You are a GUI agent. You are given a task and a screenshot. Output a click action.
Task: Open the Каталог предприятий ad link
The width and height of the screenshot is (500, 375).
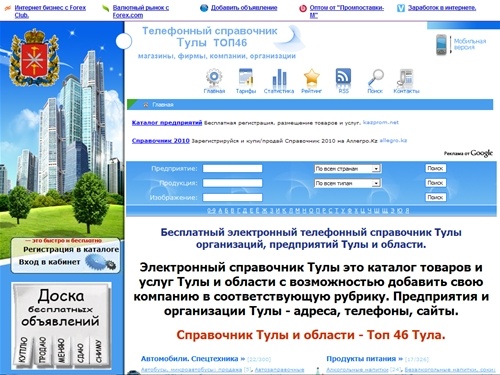pos(167,123)
